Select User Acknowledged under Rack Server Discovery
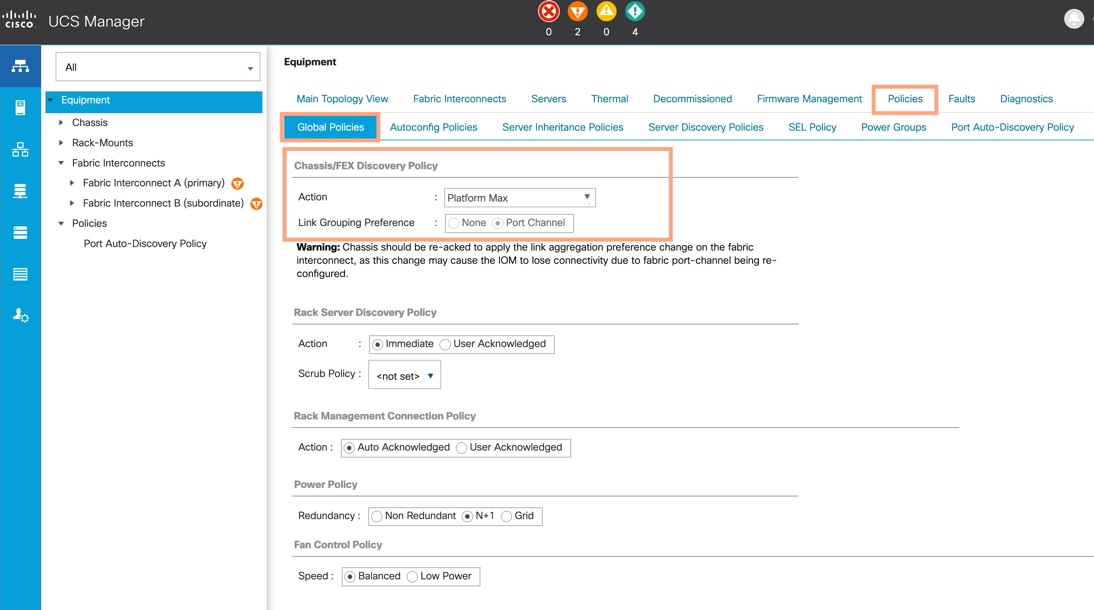 (445, 344)
